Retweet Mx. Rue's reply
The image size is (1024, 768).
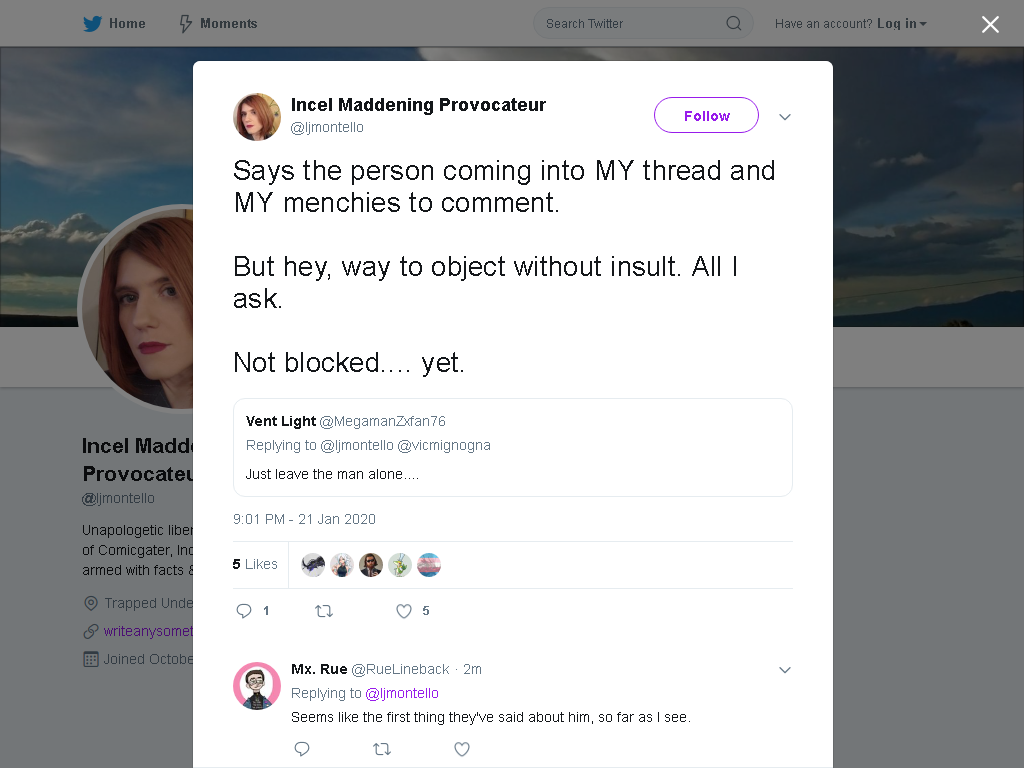[x=382, y=748]
